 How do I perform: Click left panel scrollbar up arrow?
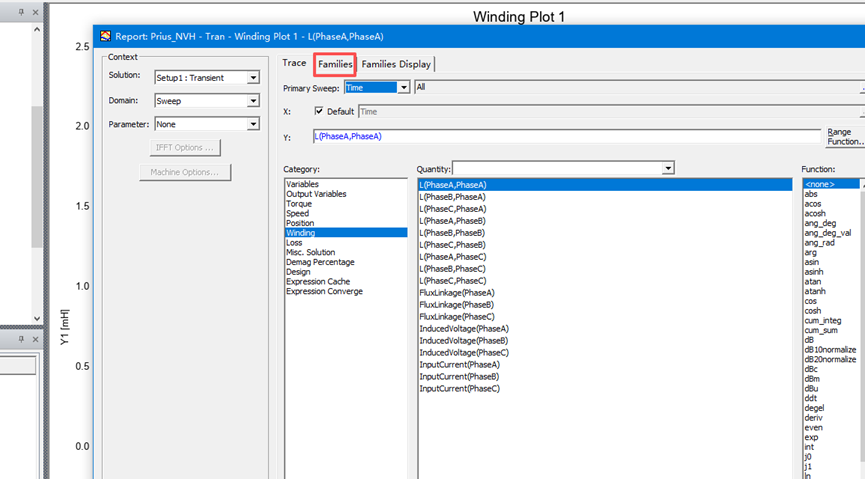(x=37, y=29)
